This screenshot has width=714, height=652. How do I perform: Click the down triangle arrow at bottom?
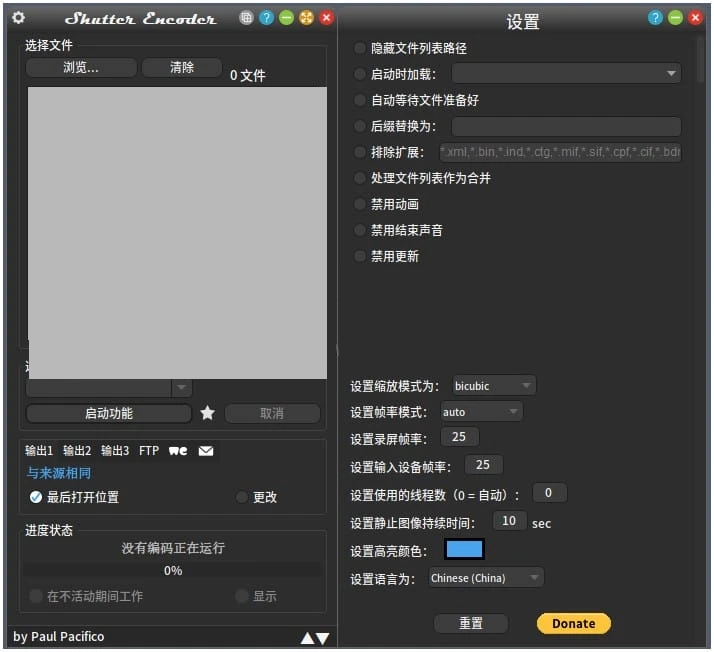(x=322, y=637)
